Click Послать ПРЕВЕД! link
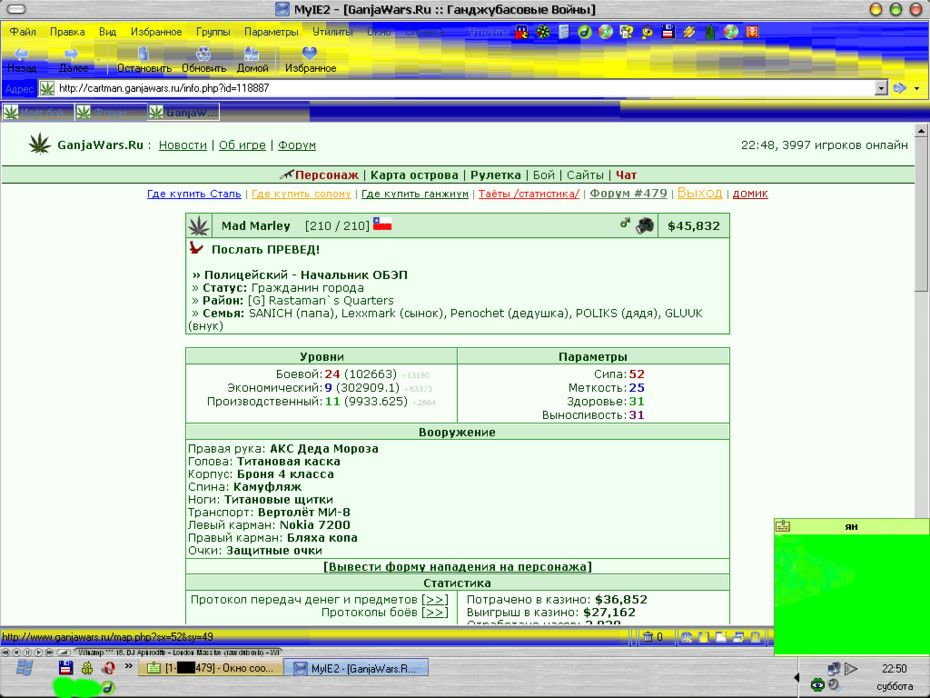The width and height of the screenshot is (930, 698). coord(265,250)
